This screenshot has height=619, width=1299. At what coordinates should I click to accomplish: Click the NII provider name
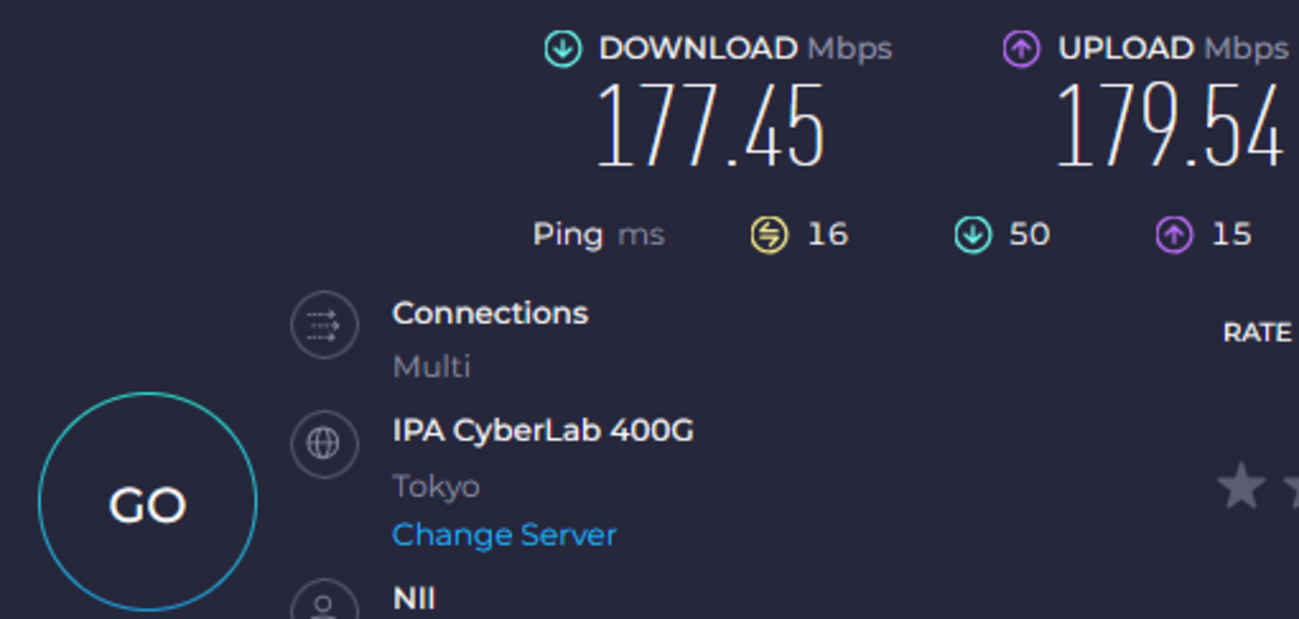[x=414, y=599]
